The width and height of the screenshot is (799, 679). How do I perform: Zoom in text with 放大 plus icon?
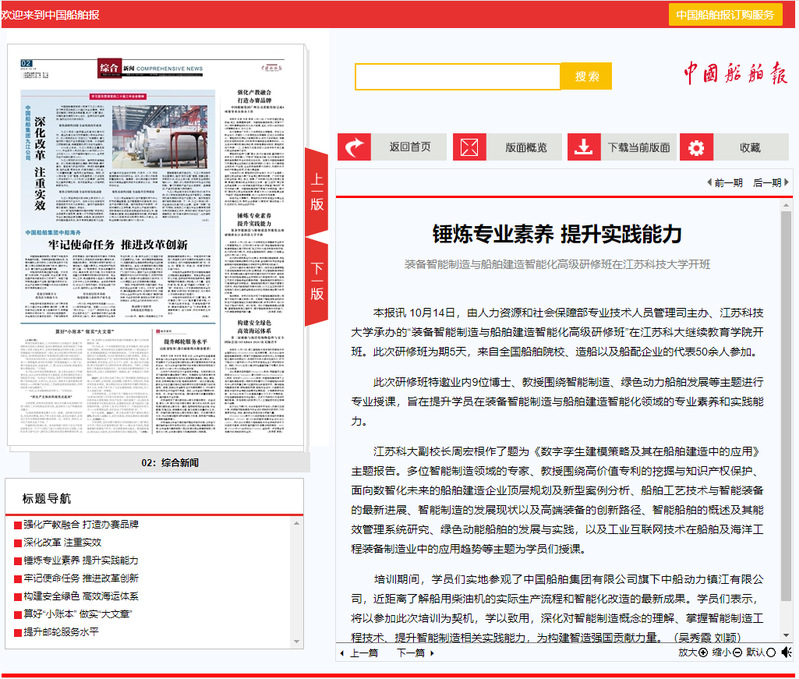click(703, 653)
